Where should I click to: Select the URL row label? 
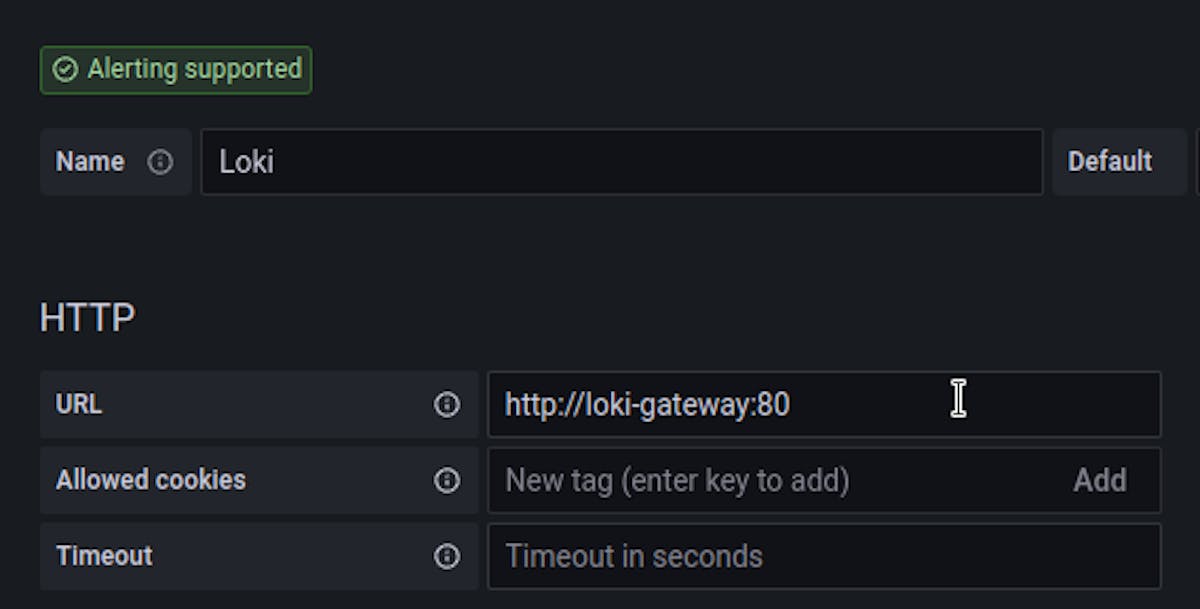(x=79, y=404)
